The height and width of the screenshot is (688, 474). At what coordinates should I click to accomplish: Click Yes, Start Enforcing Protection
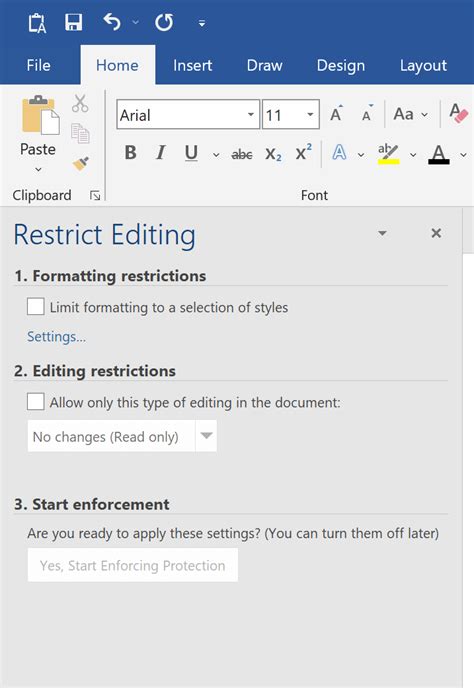tap(133, 565)
